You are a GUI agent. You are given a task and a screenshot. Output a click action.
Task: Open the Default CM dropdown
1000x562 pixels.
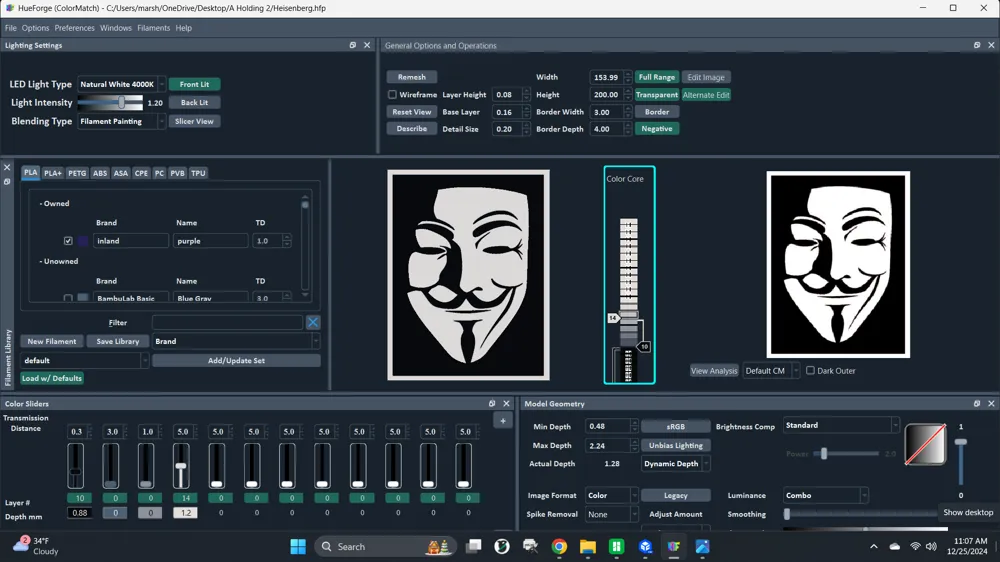pyautogui.click(x=770, y=371)
